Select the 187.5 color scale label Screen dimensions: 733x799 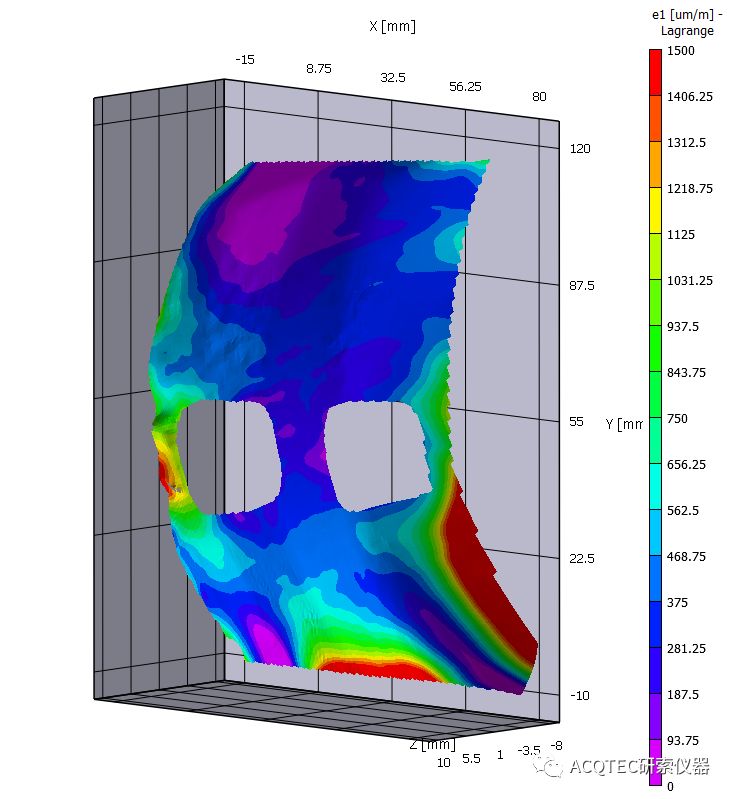(683, 695)
